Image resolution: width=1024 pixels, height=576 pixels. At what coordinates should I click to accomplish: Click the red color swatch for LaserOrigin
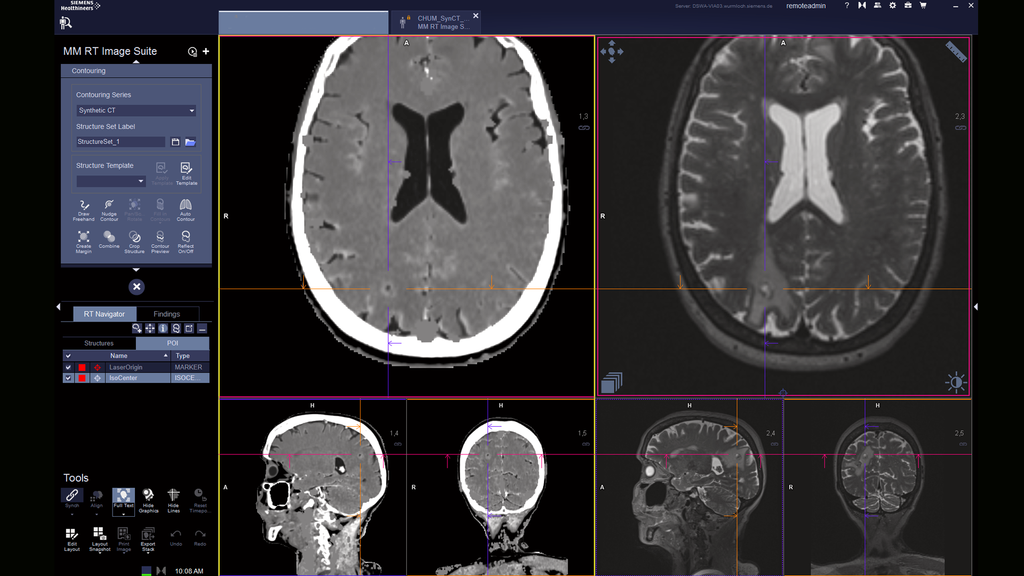point(82,367)
